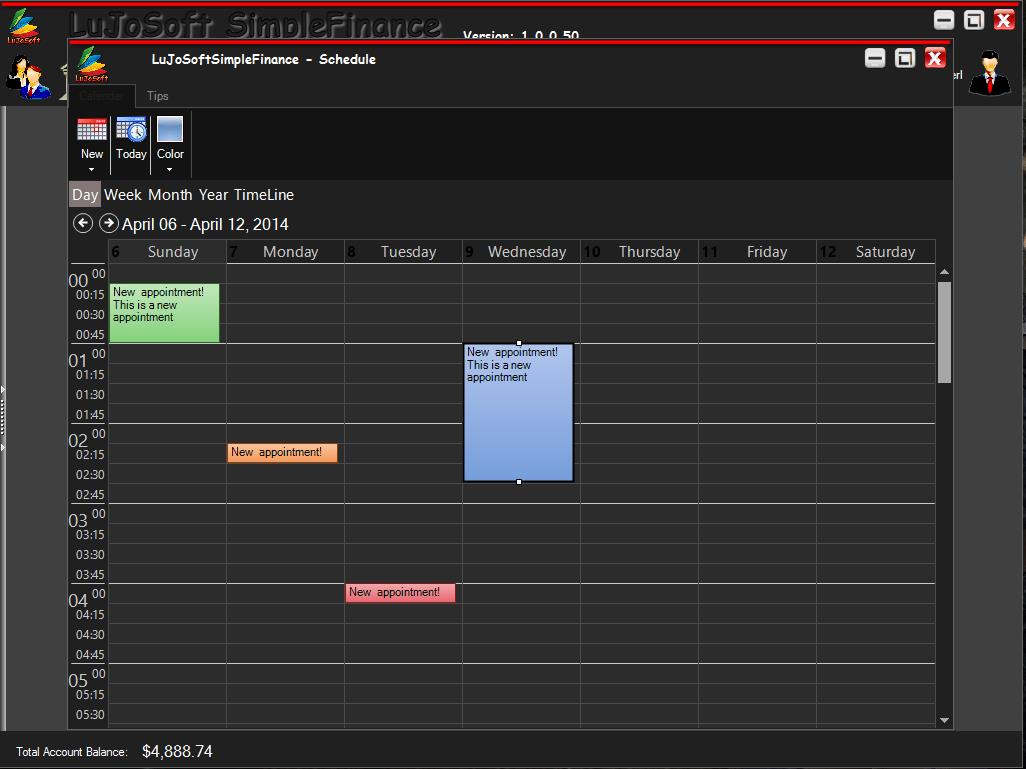This screenshot has height=769, width=1026.
Task: Click the businessman avatar icon in main window
Action: point(989,73)
